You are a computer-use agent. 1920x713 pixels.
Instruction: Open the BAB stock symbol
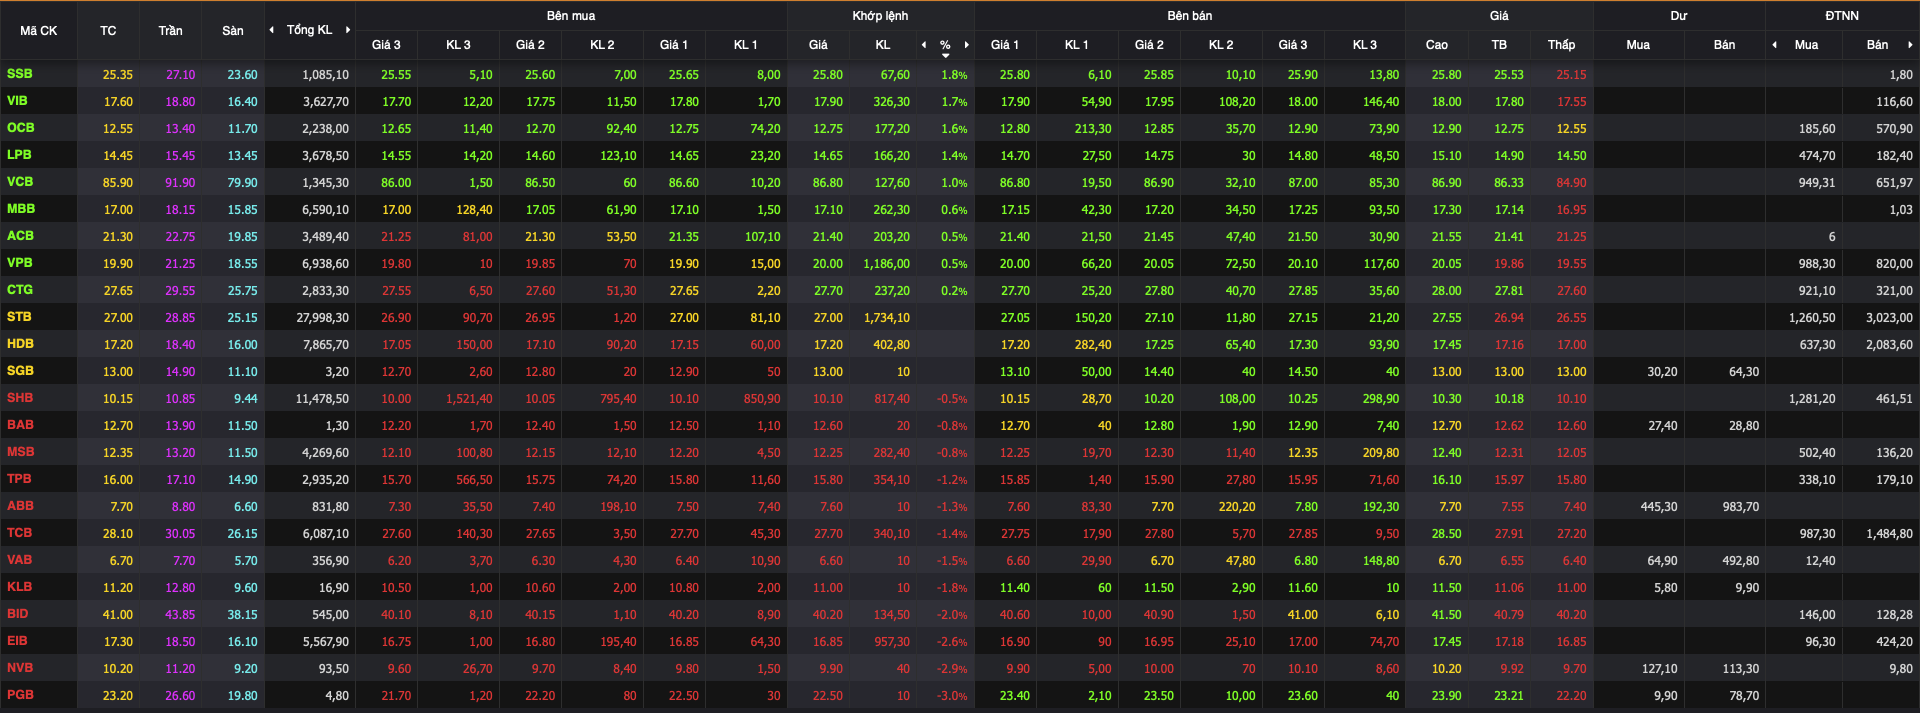(20, 425)
